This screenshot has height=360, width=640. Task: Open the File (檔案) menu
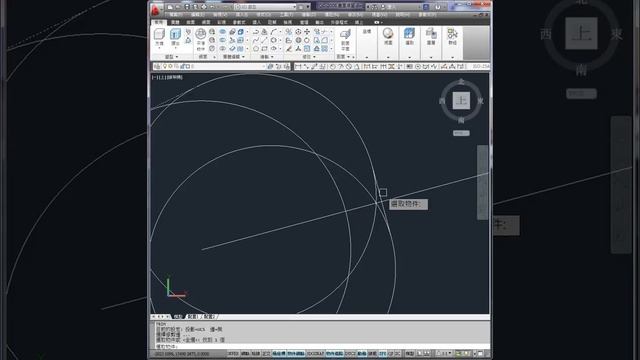(176, 15)
